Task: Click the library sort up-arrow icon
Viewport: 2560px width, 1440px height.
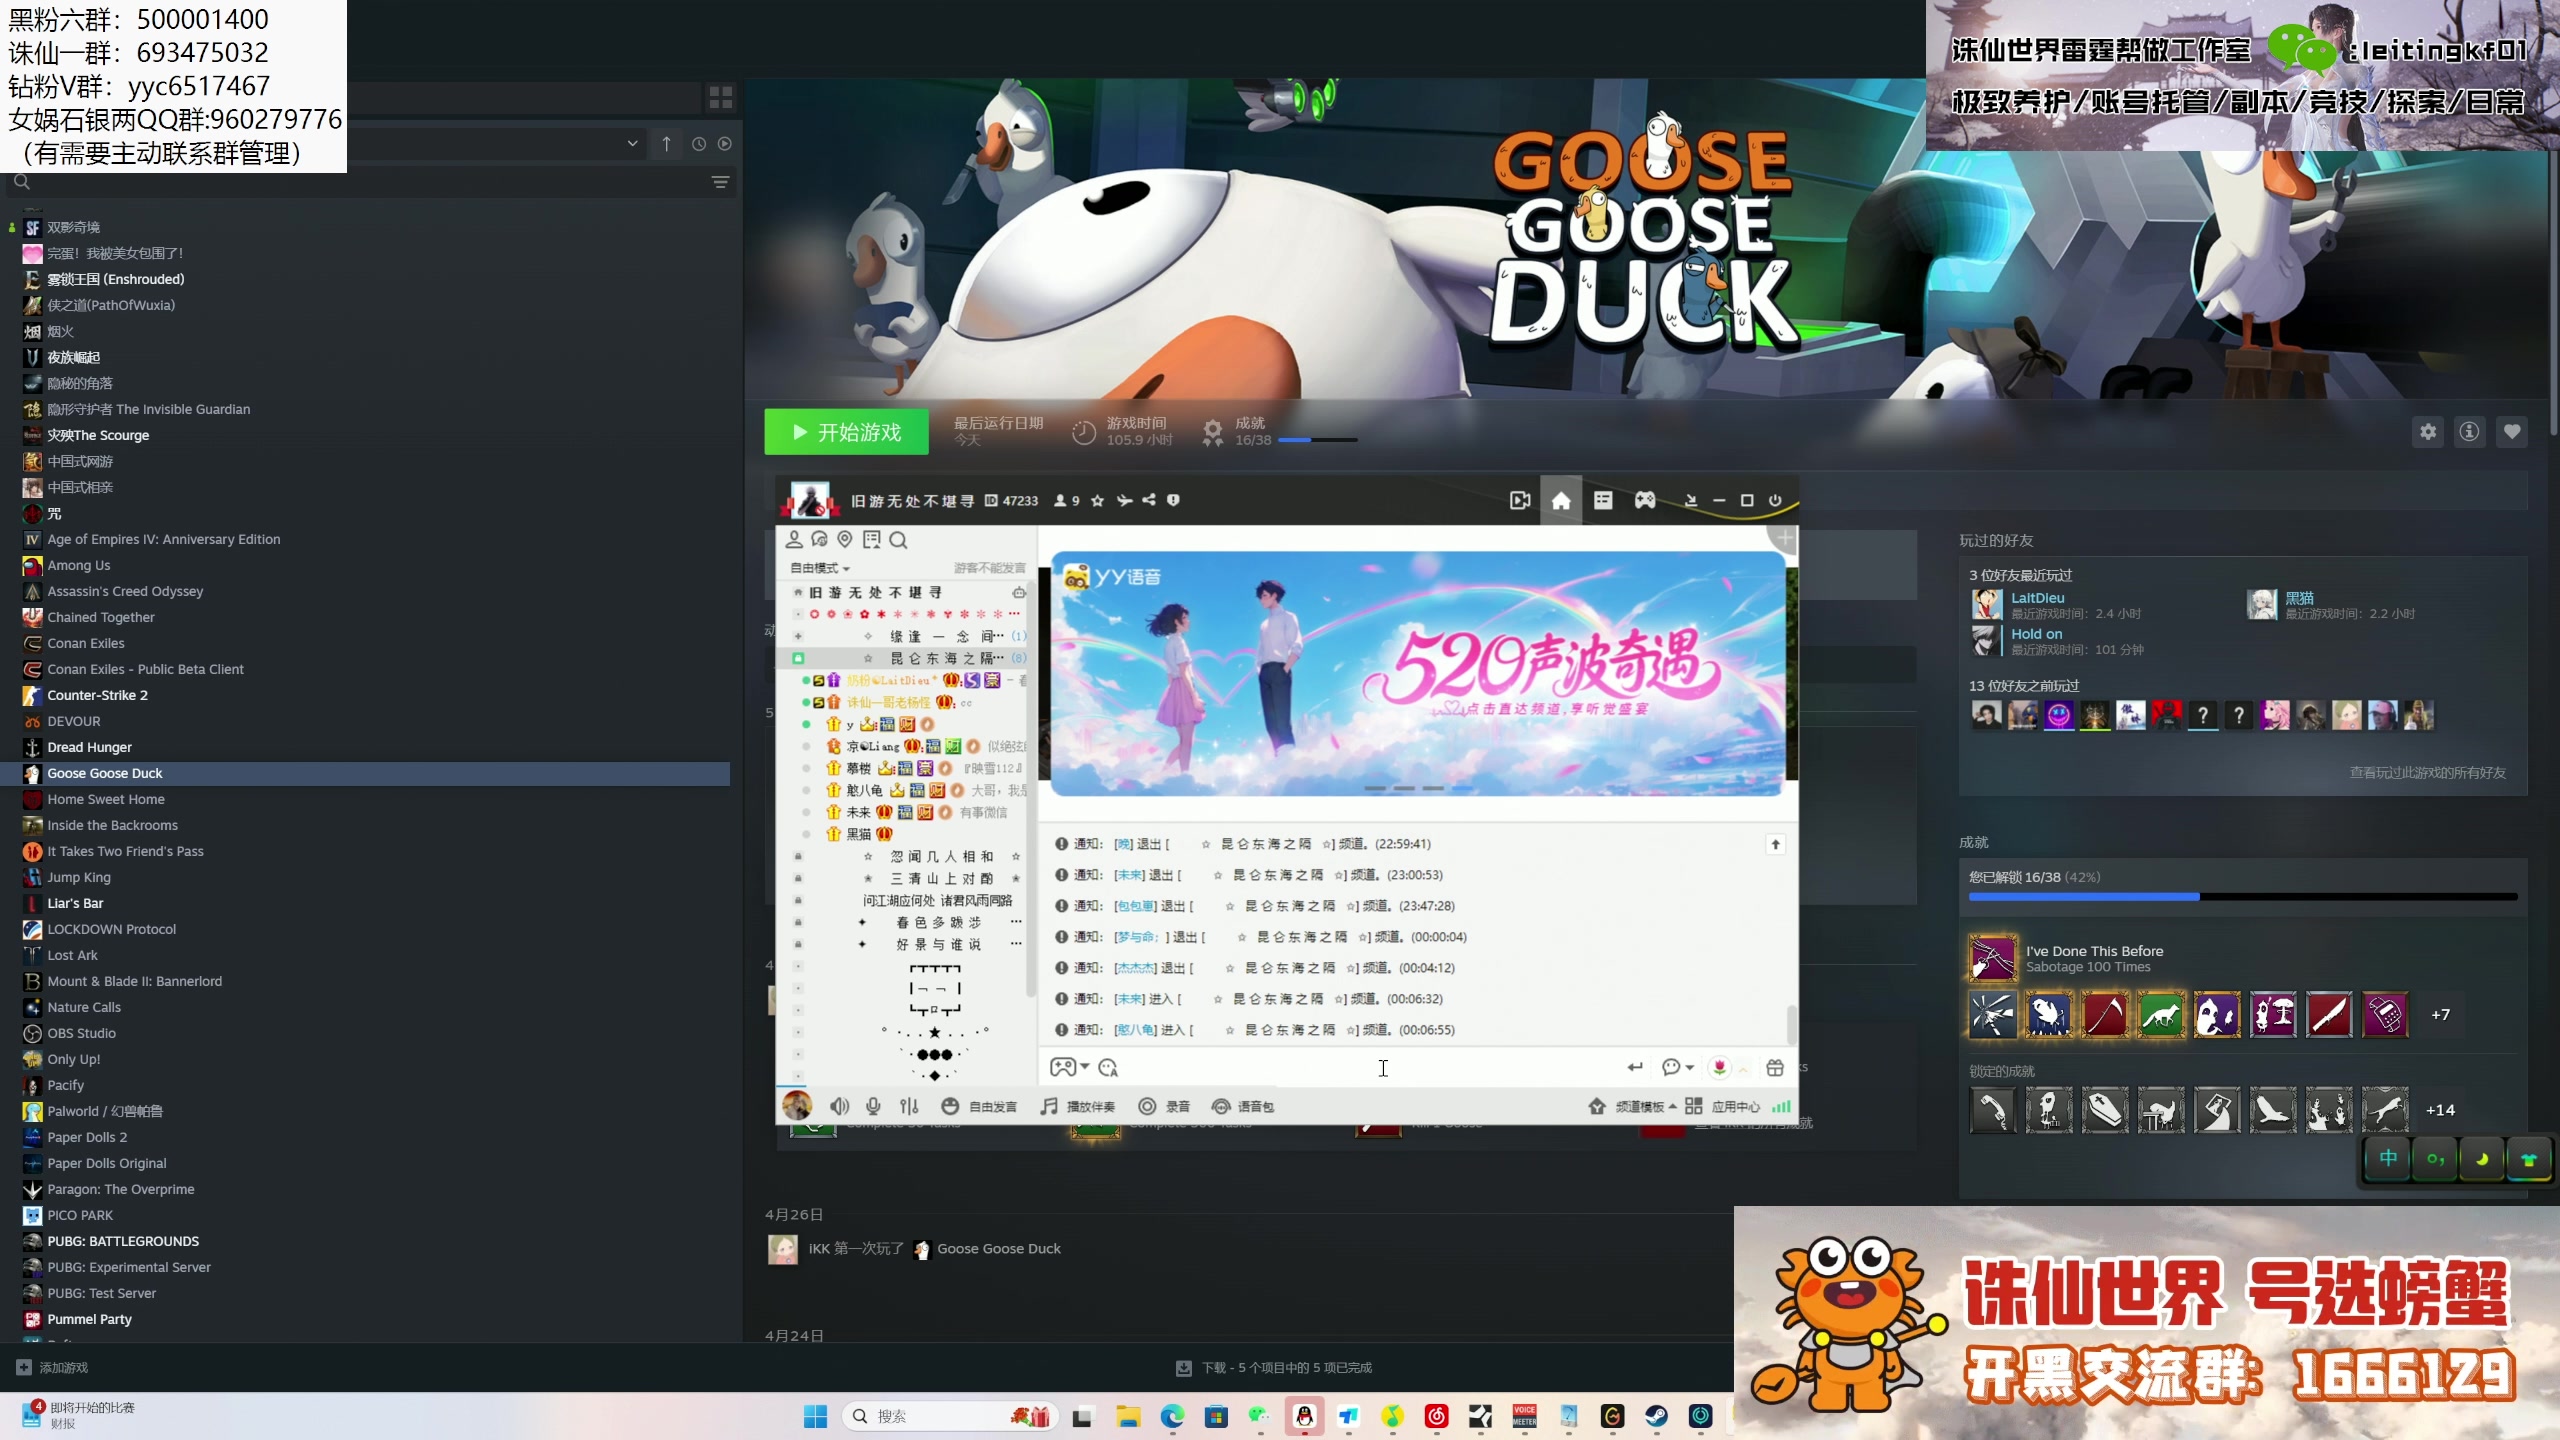Action: coord(666,144)
